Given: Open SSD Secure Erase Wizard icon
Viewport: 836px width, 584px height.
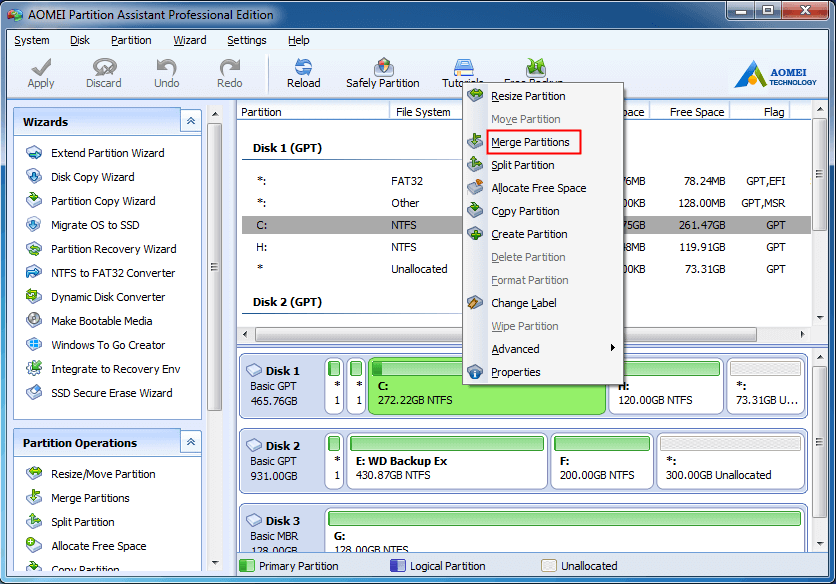Looking at the screenshot, I should pos(34,393).
